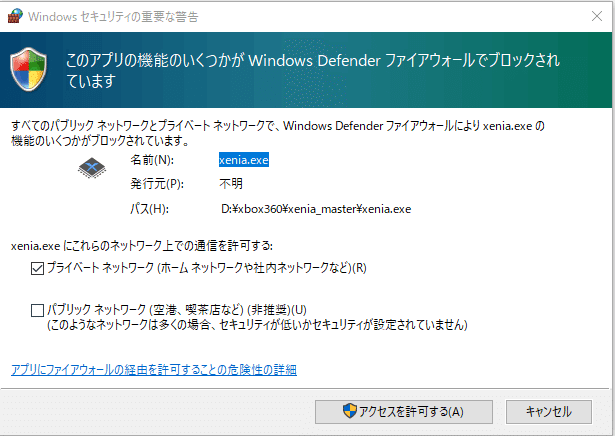
Task: Click the text xenia.exe にこれらのネットワーク上での通信を許可する:
Action: [x=142, y=246]
